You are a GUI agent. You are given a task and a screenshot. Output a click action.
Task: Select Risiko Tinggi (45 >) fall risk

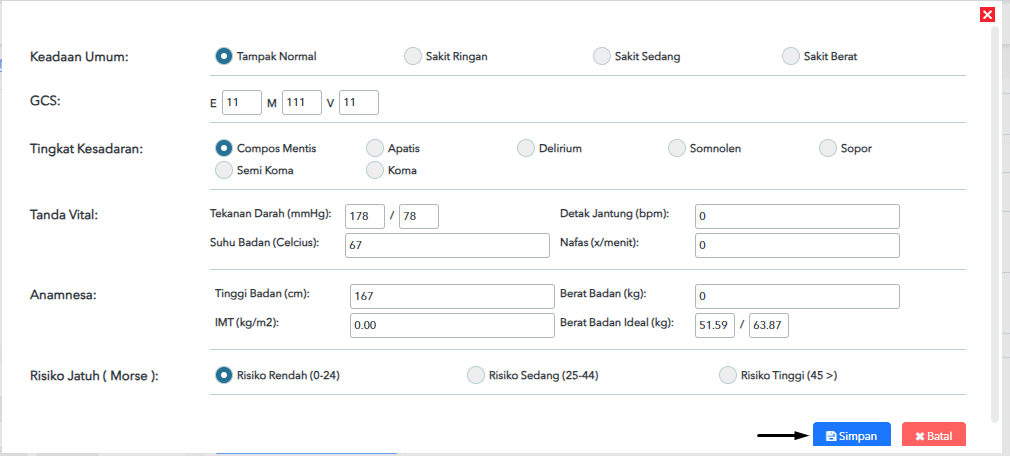coord(727,375)
